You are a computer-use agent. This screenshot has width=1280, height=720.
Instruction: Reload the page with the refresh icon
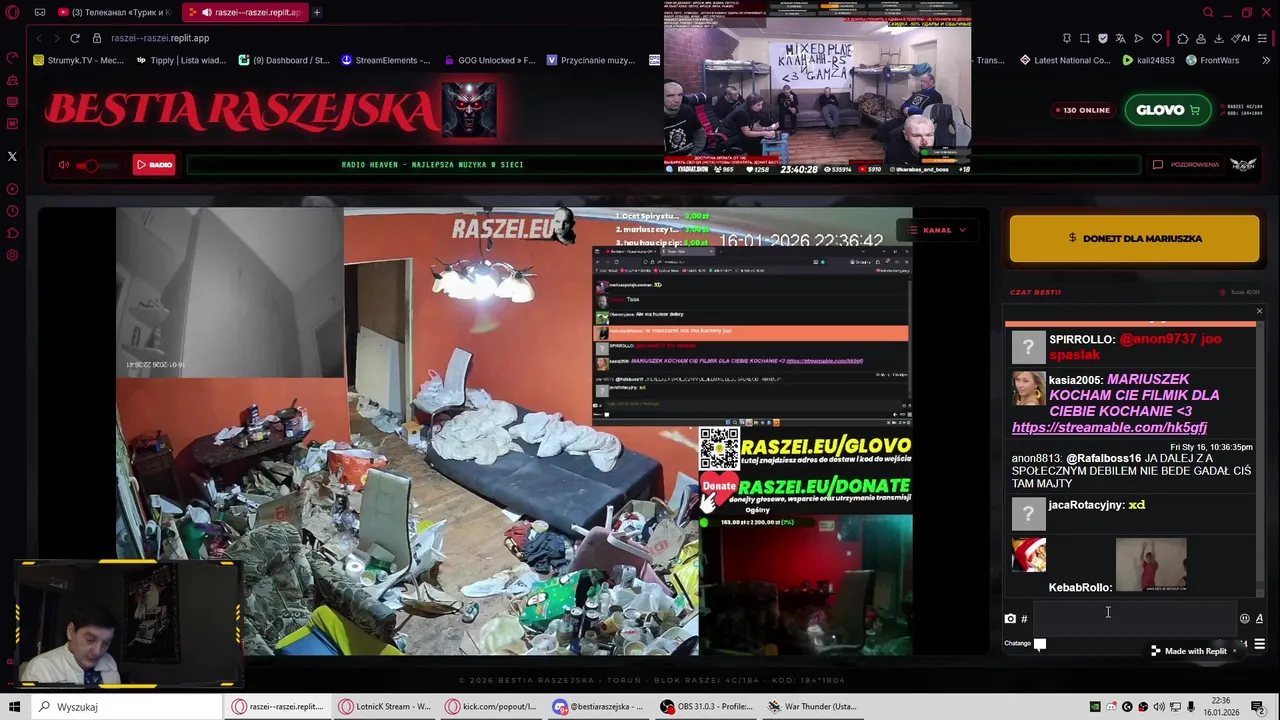click(x=74, y=38)
